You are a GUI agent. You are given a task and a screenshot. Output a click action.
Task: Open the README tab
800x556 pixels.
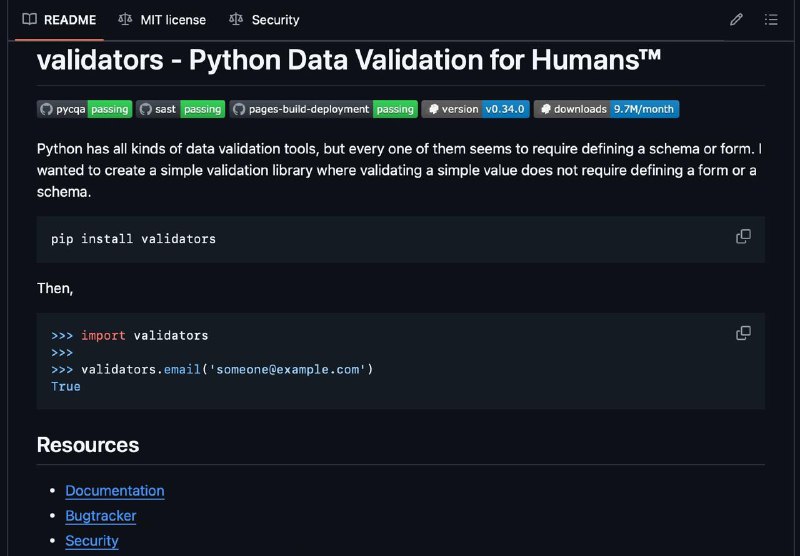(59, 20)
